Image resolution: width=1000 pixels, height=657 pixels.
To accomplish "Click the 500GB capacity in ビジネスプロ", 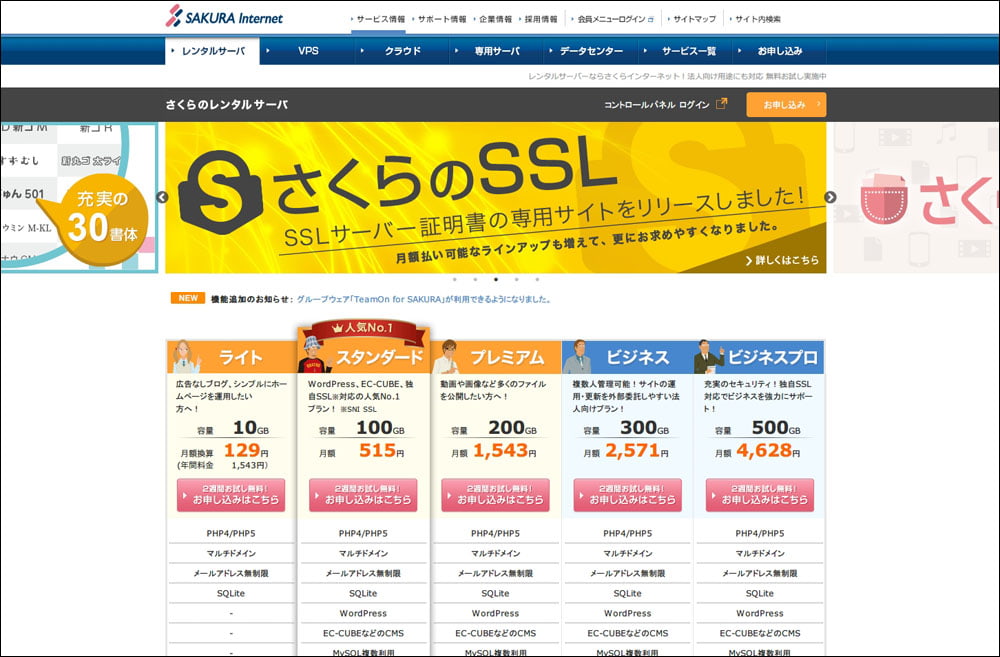I will (x=776, y=427).
